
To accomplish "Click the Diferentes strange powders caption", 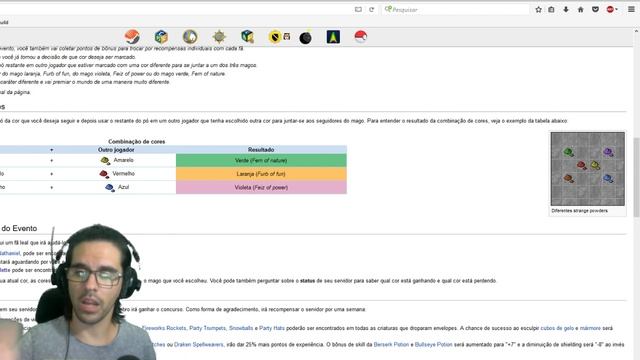I will (580, 211).
